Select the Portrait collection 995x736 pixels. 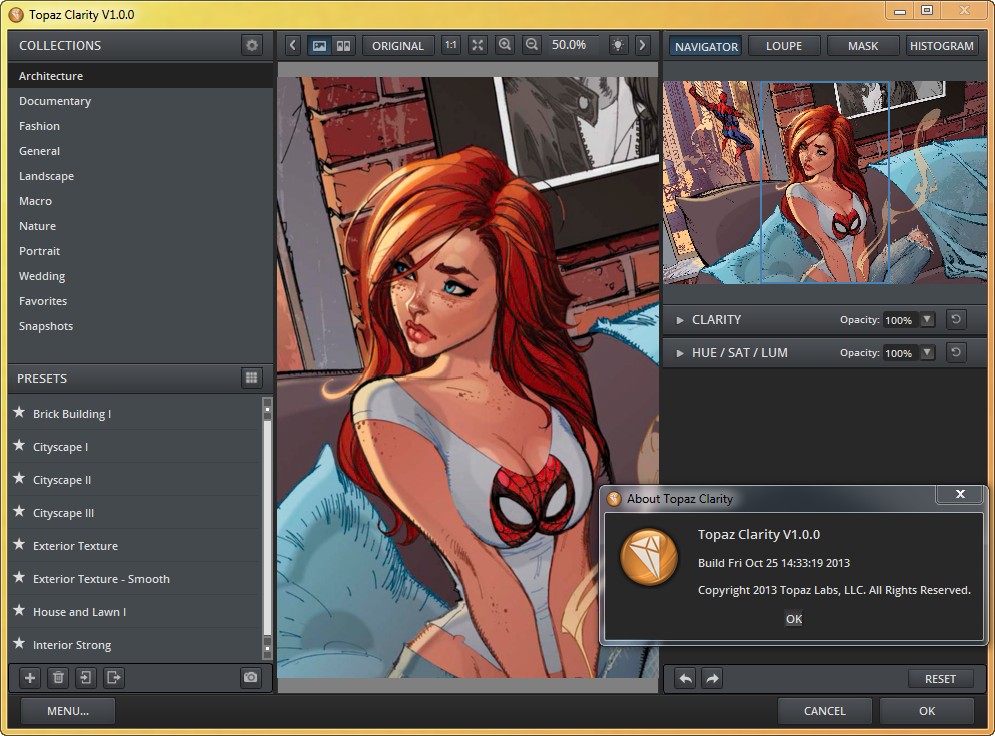(x=140, y=251)
